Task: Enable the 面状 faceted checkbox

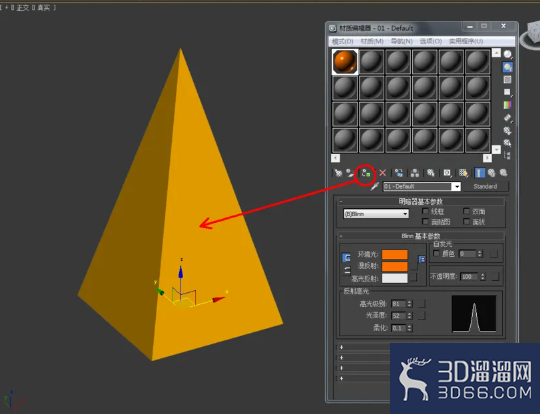Action: 466,221
